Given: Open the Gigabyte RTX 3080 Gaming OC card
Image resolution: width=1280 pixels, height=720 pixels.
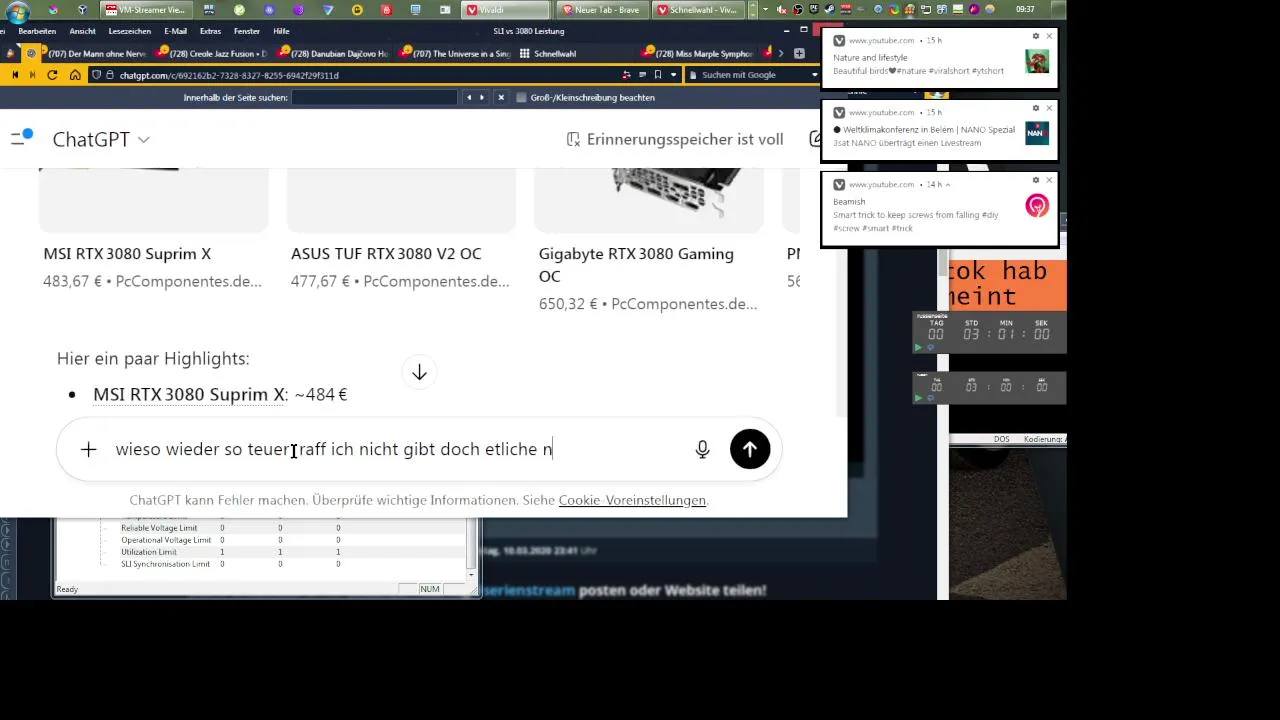Looking at the screenshot, I should click(x=649, y=240).
